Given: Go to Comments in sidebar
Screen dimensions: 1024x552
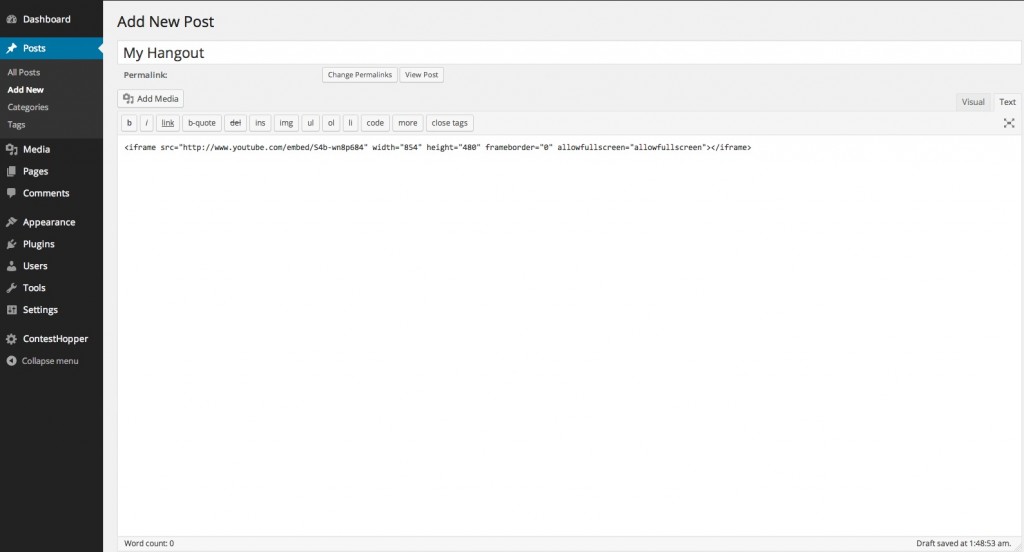Looking at the screenshot, I should click(x=45, y=193).
